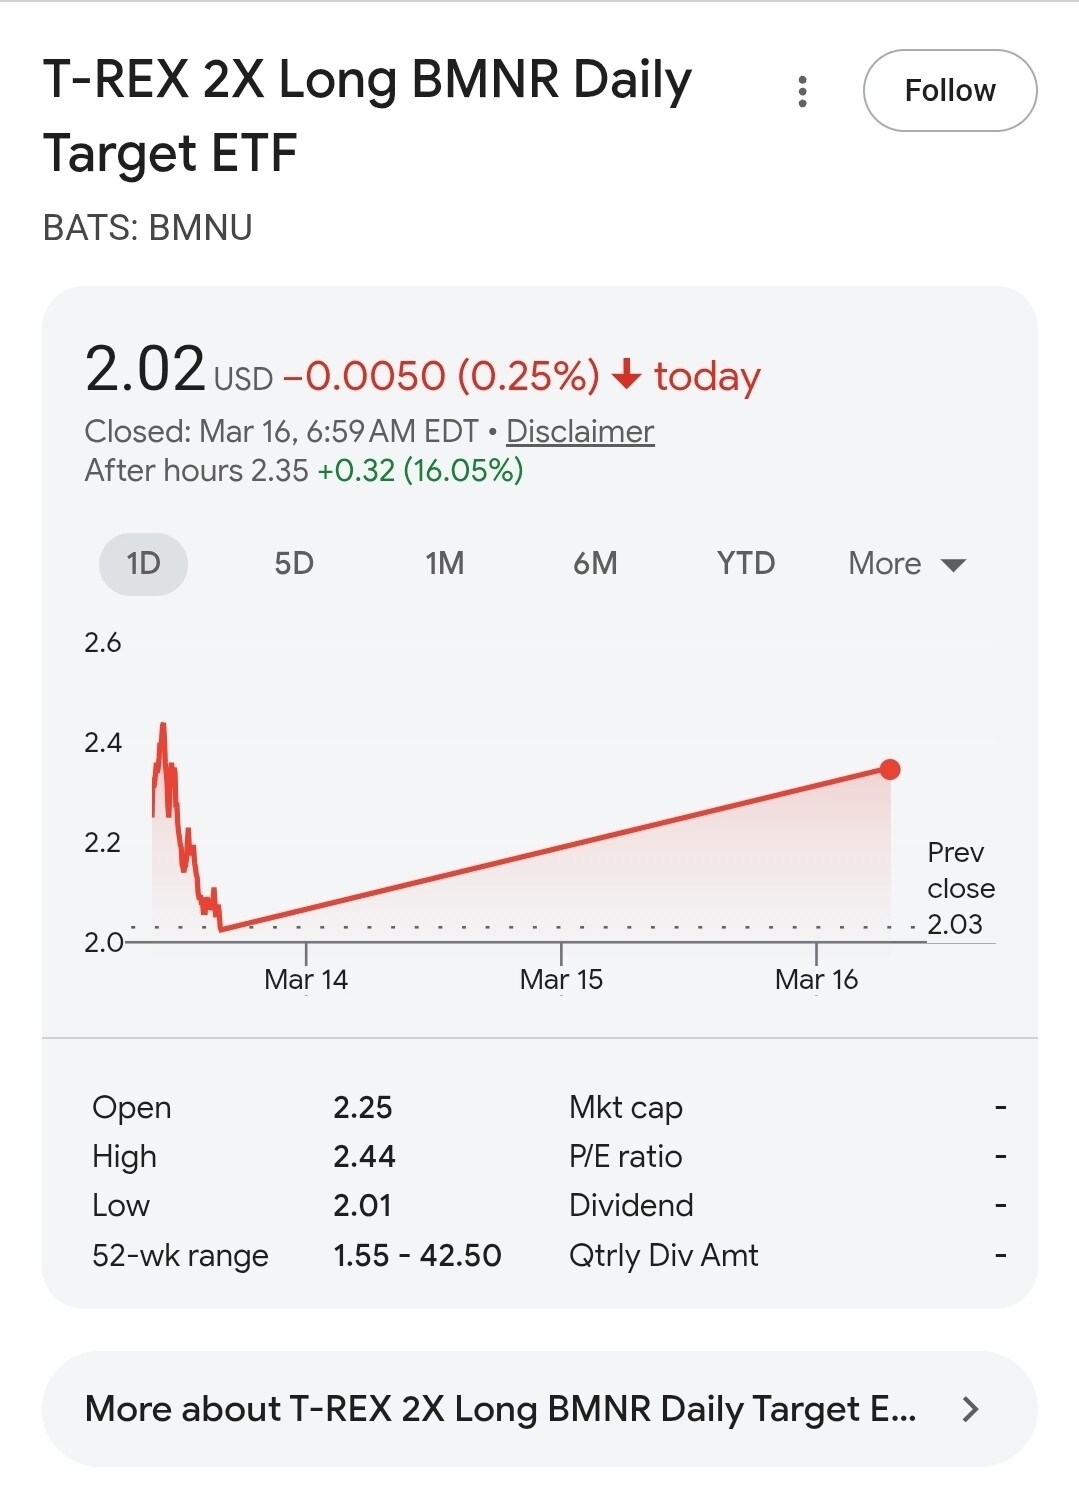Click the Mar 15 axis marker
The image size is (1079, 1500).
coord(561,979)
